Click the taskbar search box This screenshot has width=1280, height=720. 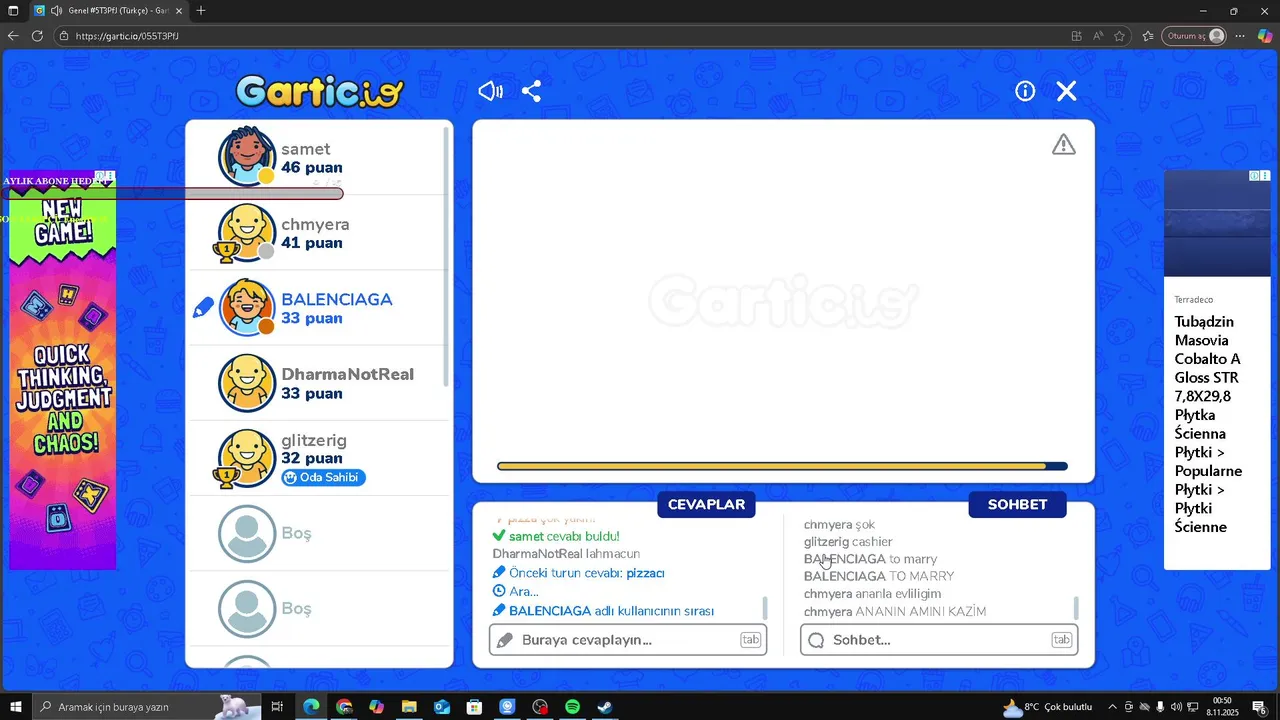point(147,707)
